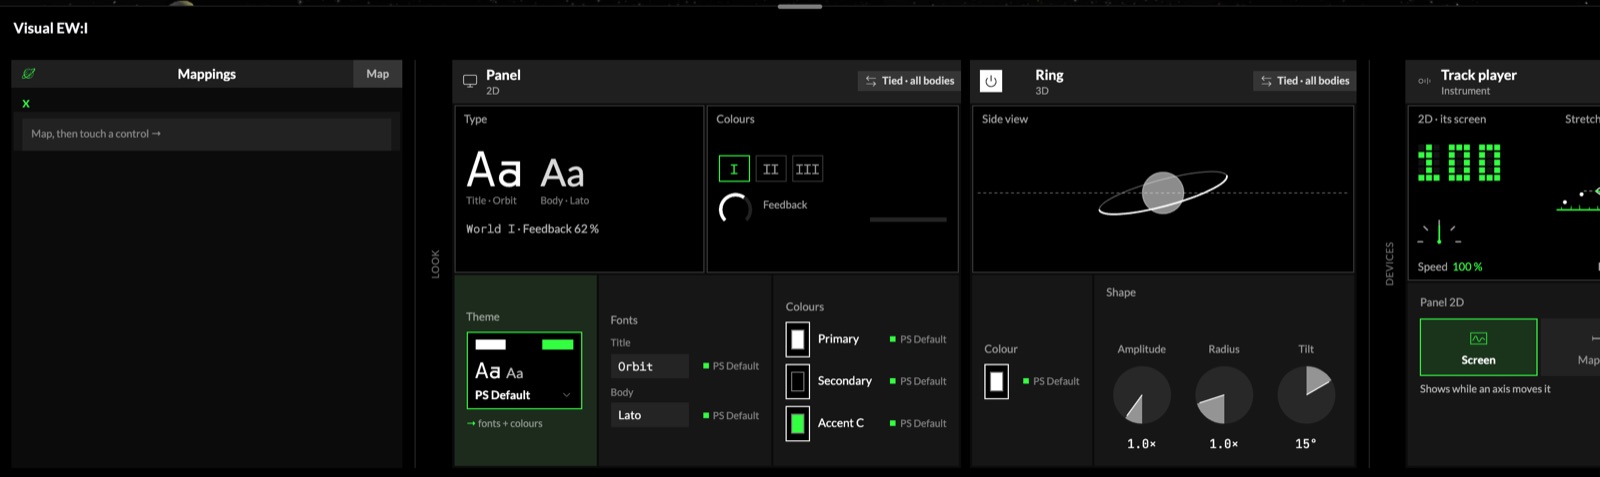Viewport: 1600px width, 477px height.
Task: Select world III in Colours
Action: tap(807, 169)
